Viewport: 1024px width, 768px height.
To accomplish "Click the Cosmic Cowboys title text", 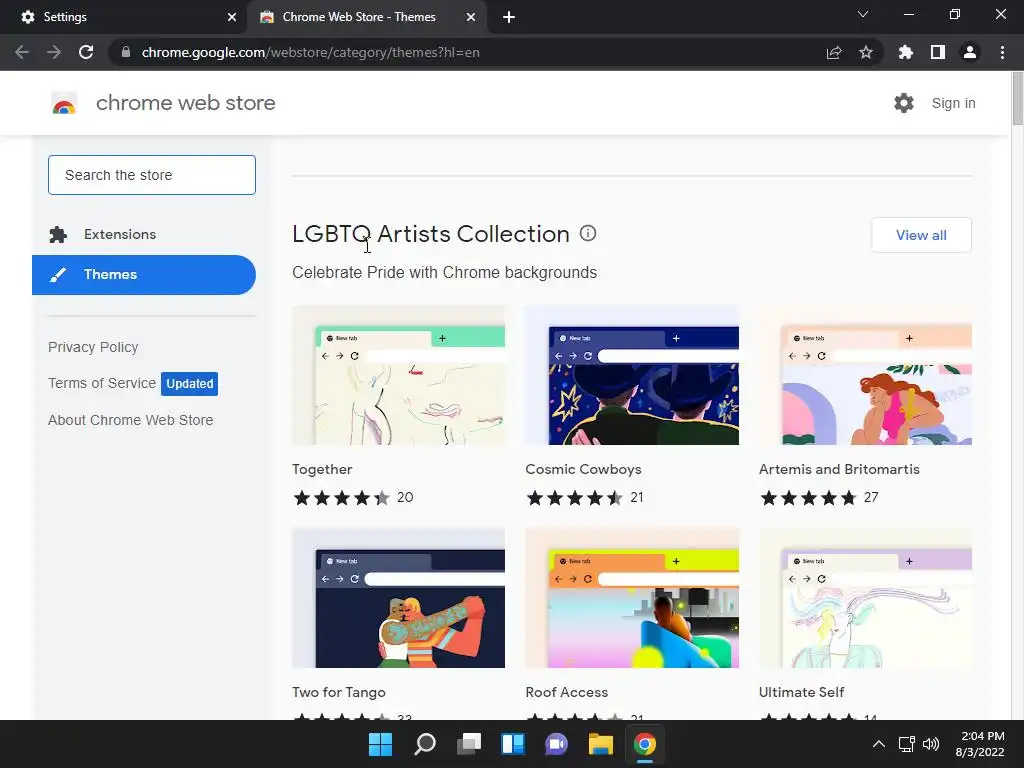I will coord(583,470).
